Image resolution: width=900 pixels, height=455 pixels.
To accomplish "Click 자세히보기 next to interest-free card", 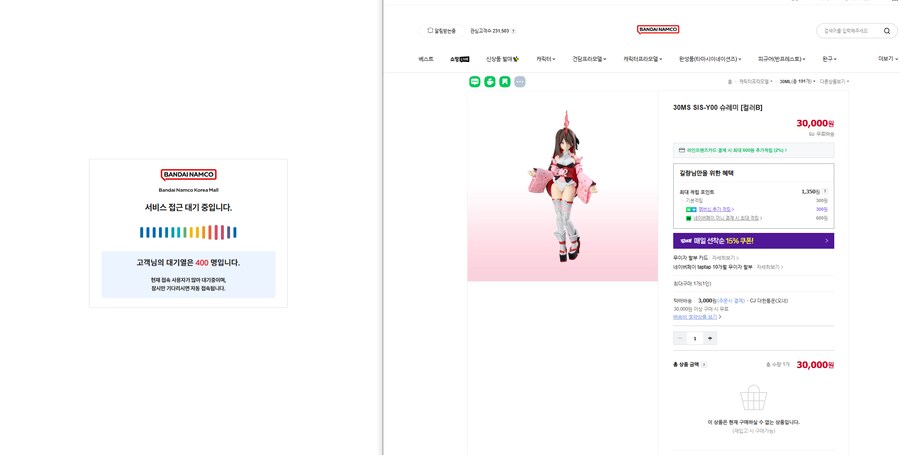I will [725, 258].
